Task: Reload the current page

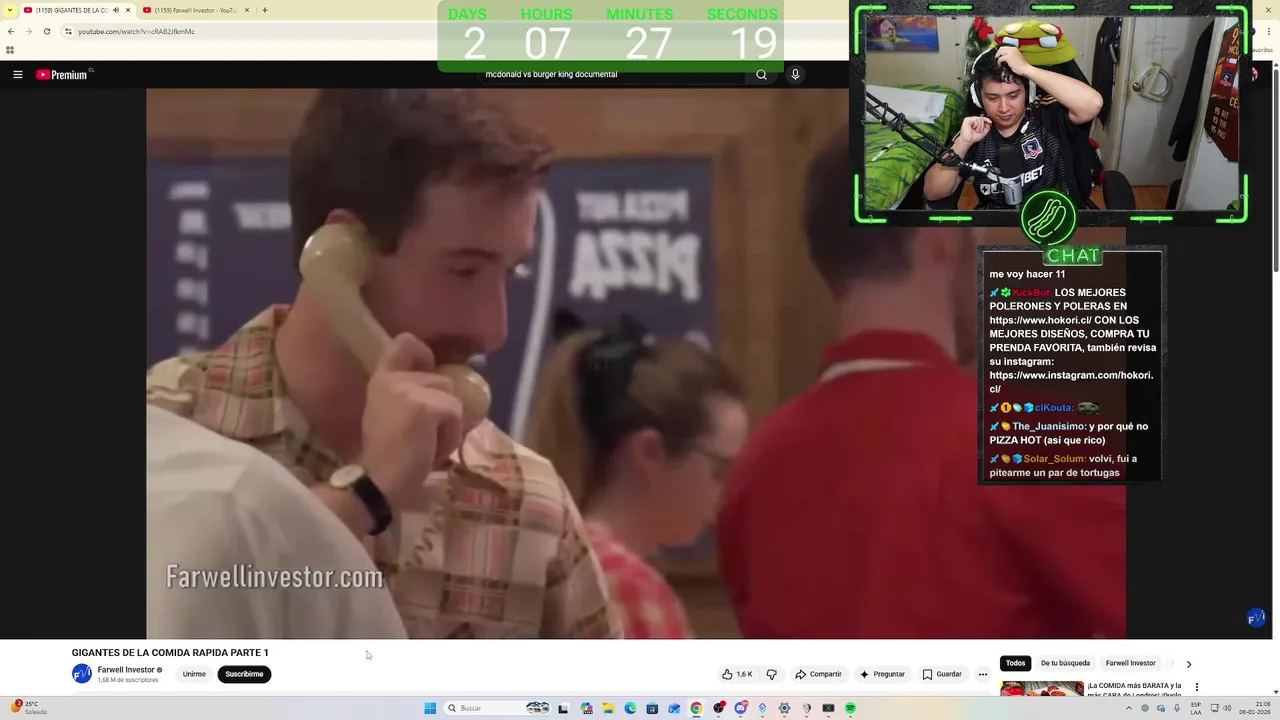Action: pos(46,31)
